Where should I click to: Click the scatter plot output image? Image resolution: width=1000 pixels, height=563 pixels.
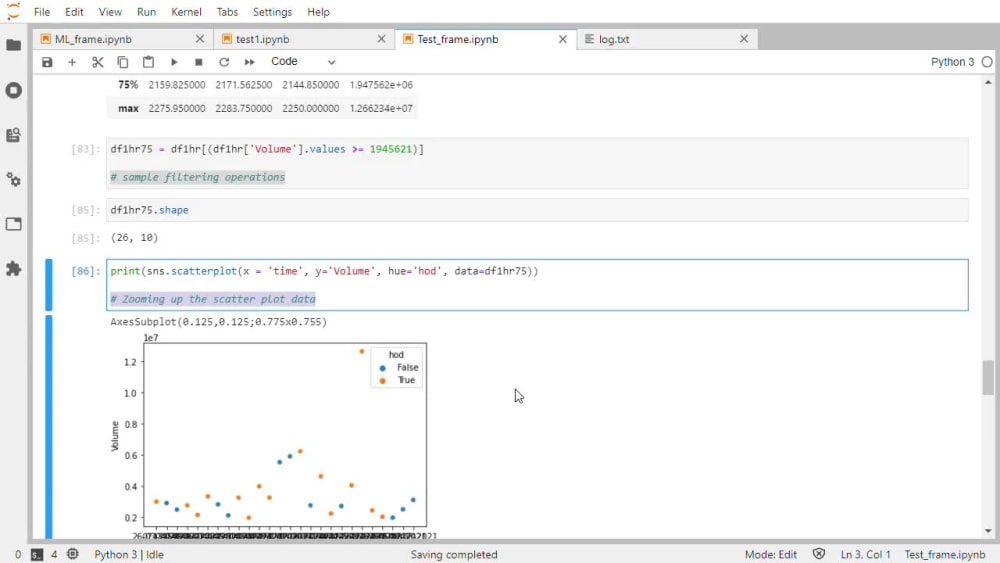(273, 435)
